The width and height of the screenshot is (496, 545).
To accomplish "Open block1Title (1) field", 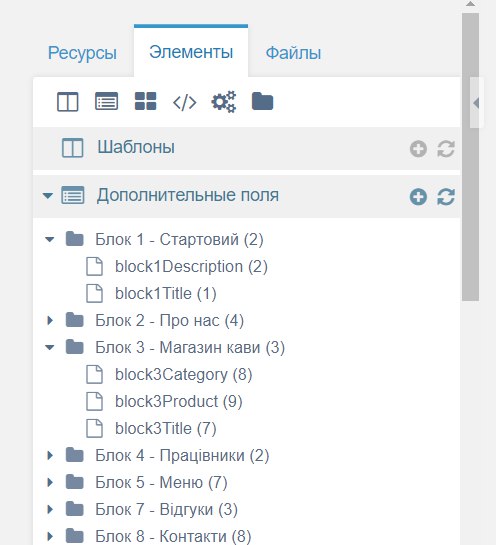I will (166, 293).
